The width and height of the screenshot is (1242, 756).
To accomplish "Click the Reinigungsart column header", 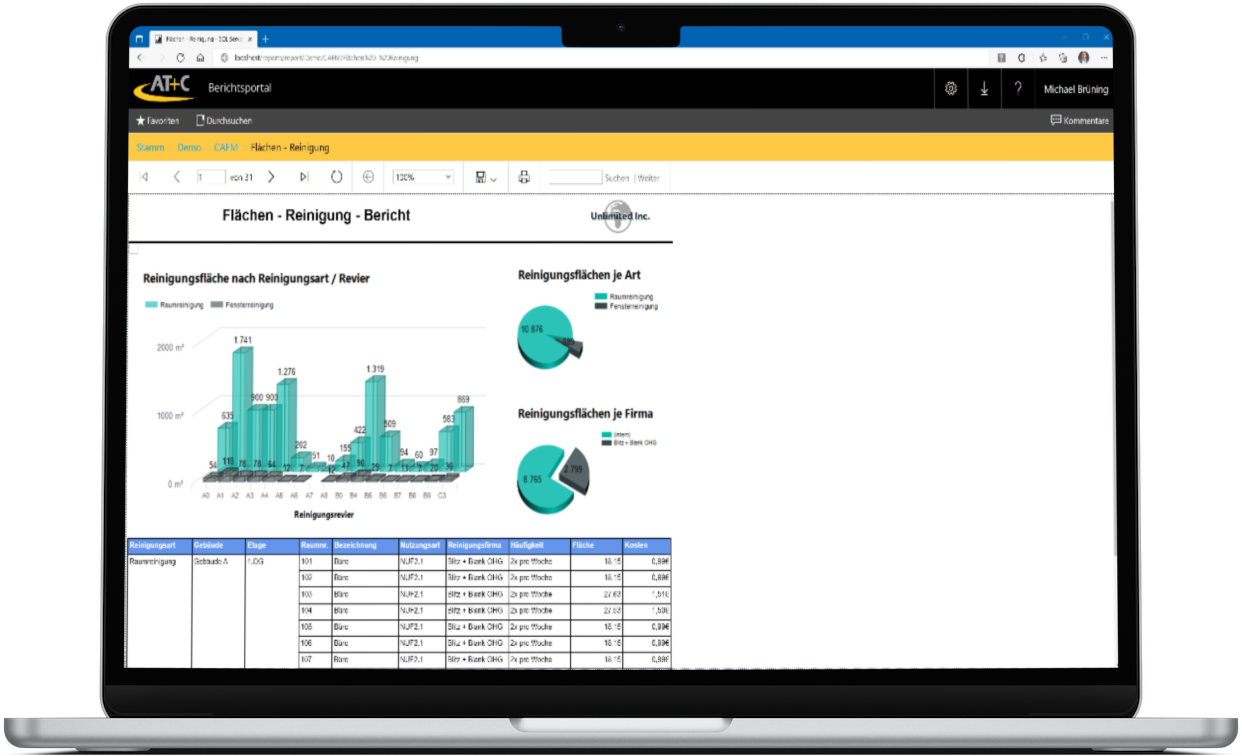I will [x=159, y=546].
